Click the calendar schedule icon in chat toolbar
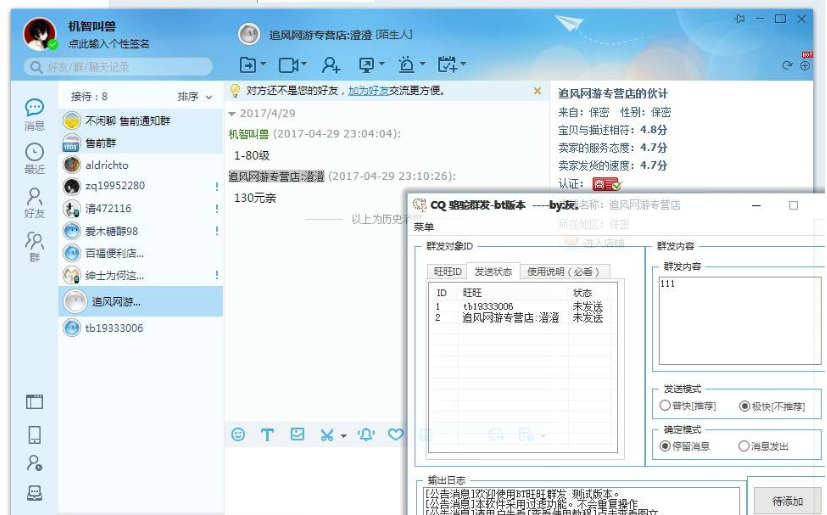Viewport: 827px width, 515px height. [x=448, y=64]
